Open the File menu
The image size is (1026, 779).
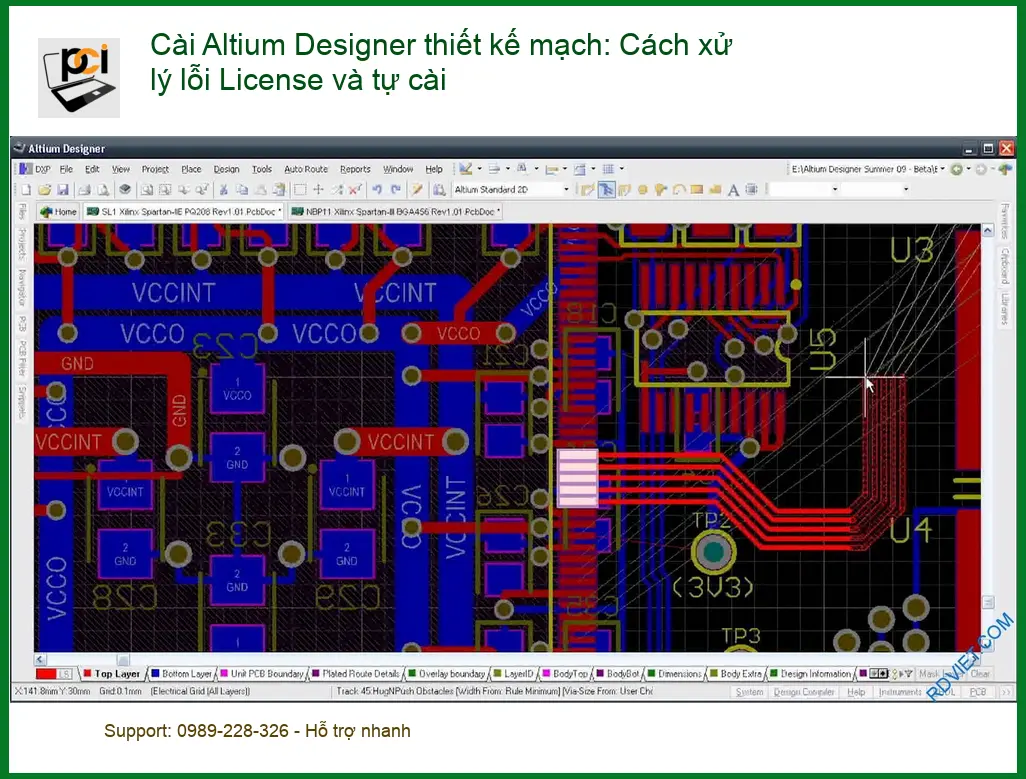(66, 169)
